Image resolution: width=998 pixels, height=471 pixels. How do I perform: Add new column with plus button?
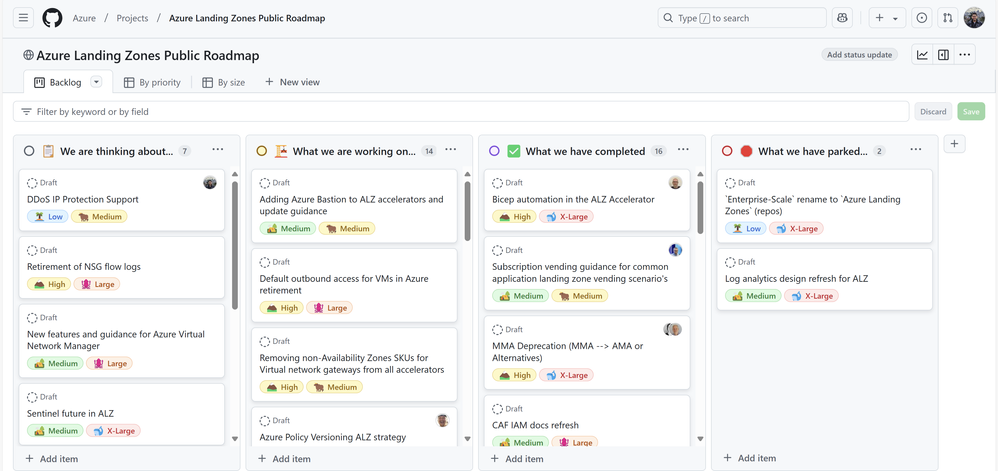click(954, 144)
